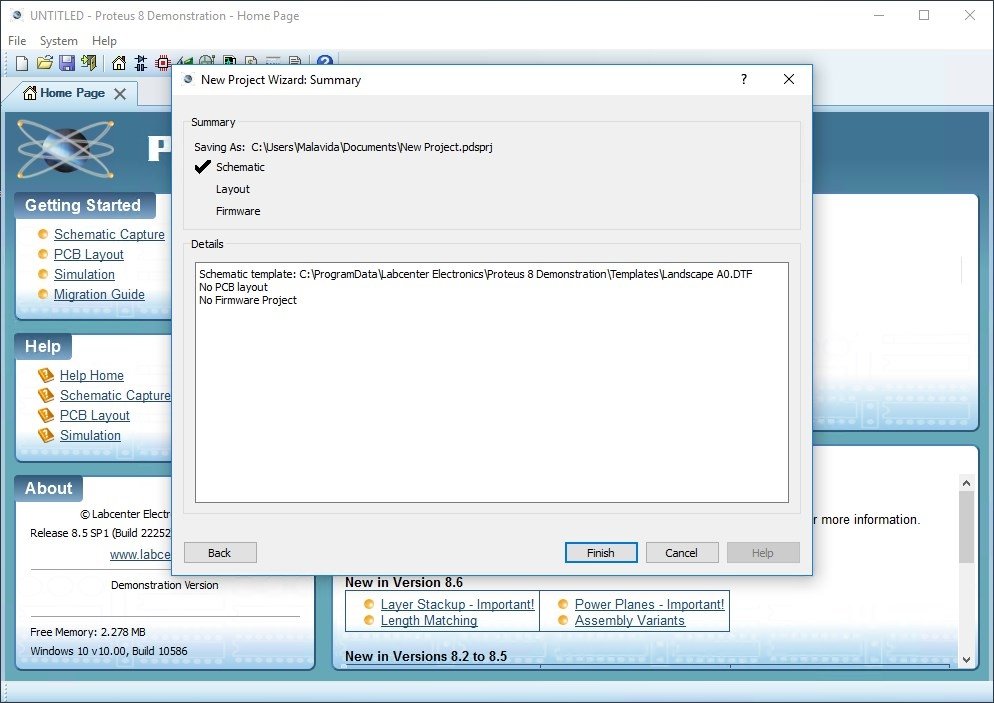The image size is (994, 703).
Task: Go to Home Page via toolbar house icon
Action: coord(119,63)
